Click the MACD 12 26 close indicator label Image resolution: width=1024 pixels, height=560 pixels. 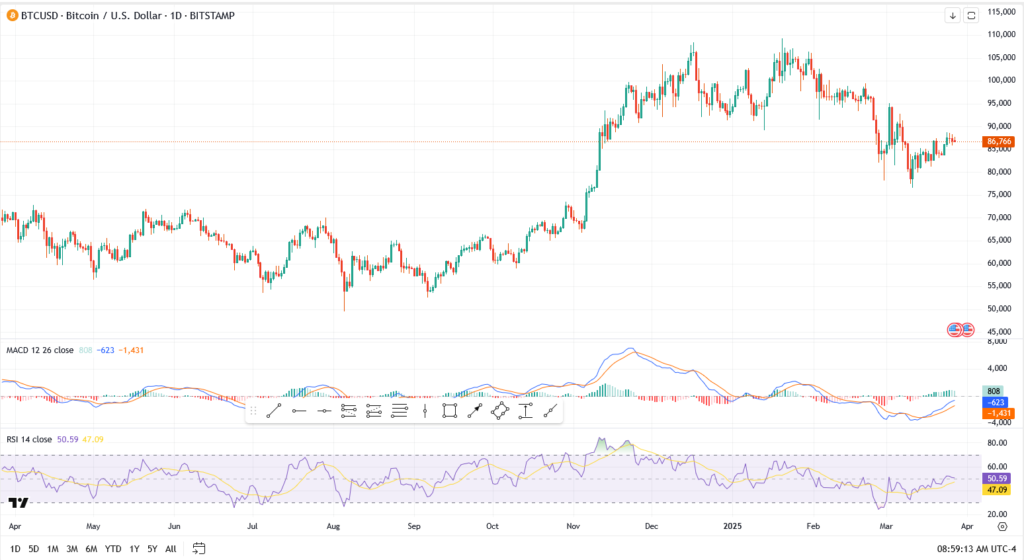point(38,350)
